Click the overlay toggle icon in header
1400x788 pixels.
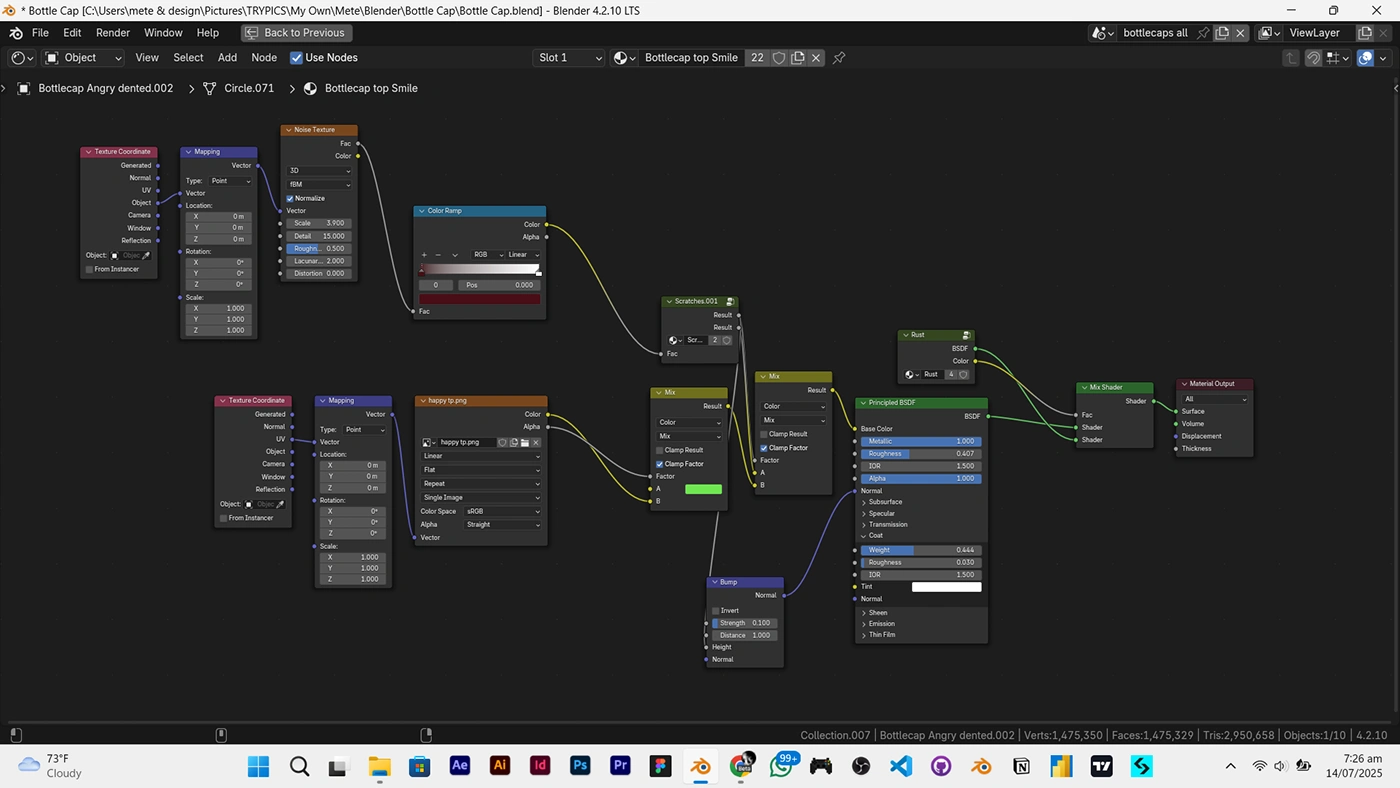(x=1366, y=58)
